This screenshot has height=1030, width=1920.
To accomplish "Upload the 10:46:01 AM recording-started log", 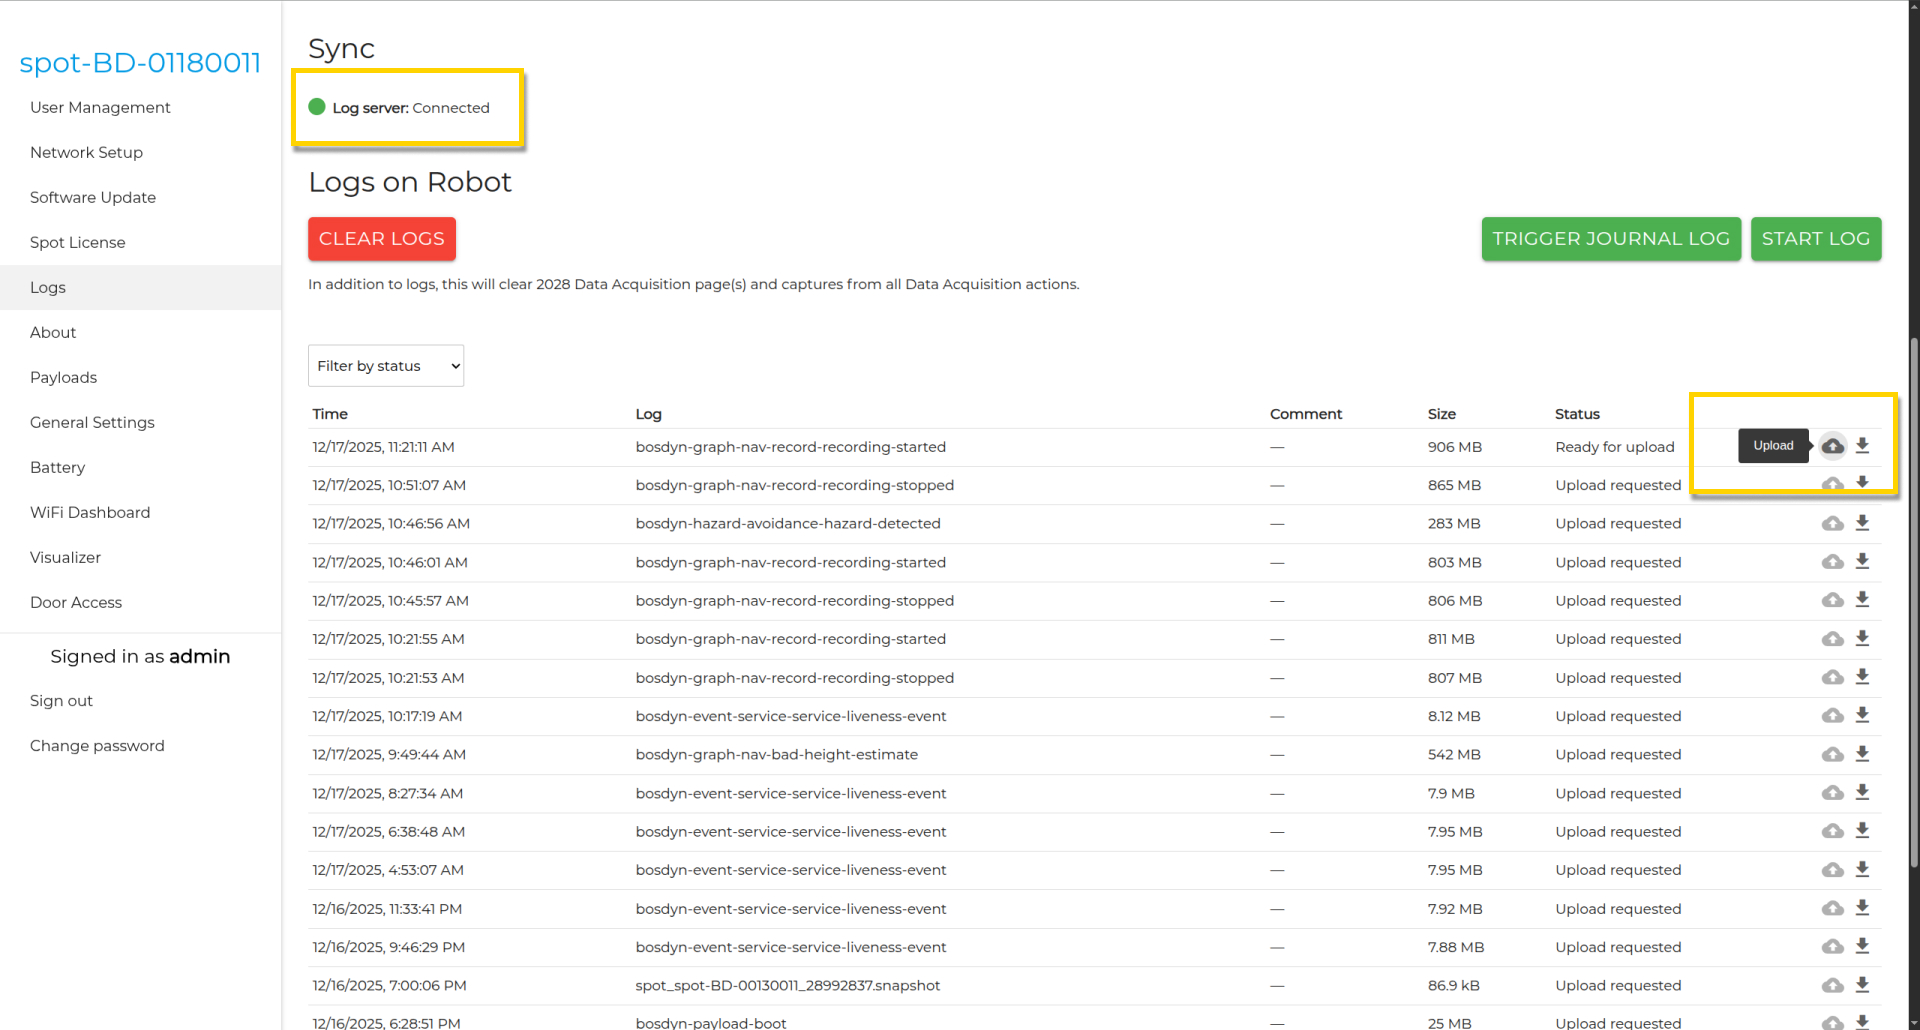I will 1832,562.
